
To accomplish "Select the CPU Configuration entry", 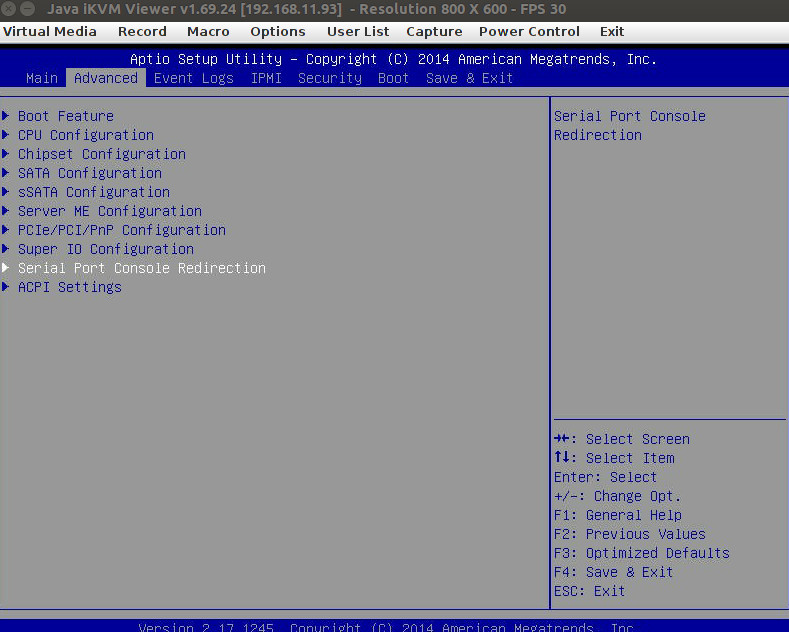I will (86, 135).
